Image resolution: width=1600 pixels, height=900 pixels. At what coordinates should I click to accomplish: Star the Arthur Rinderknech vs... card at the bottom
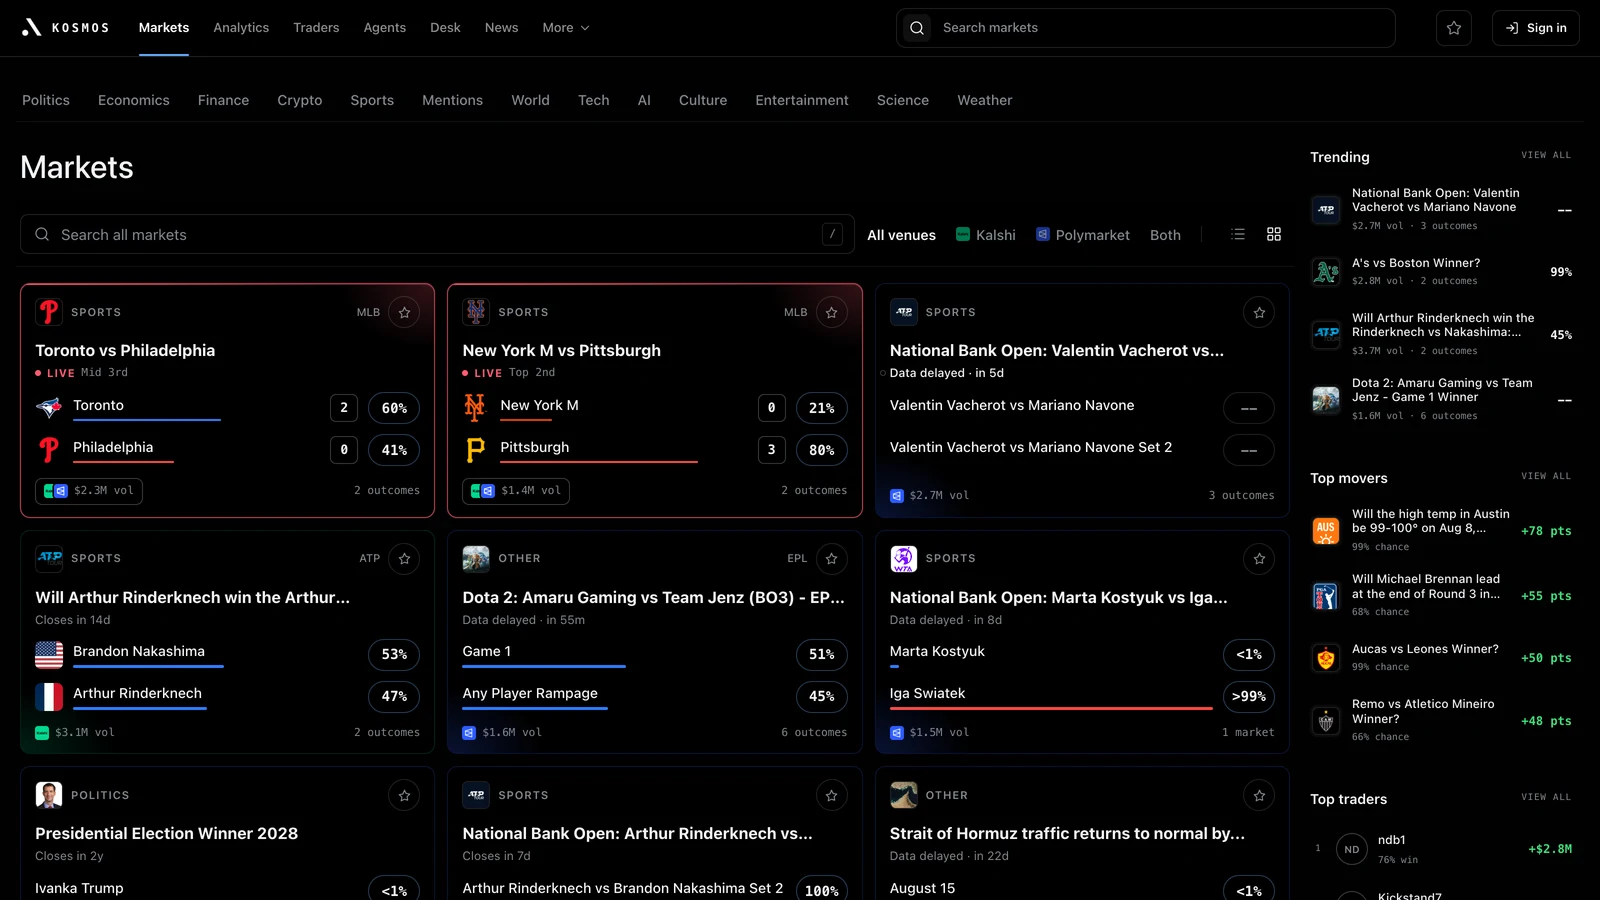click(832, 795)
